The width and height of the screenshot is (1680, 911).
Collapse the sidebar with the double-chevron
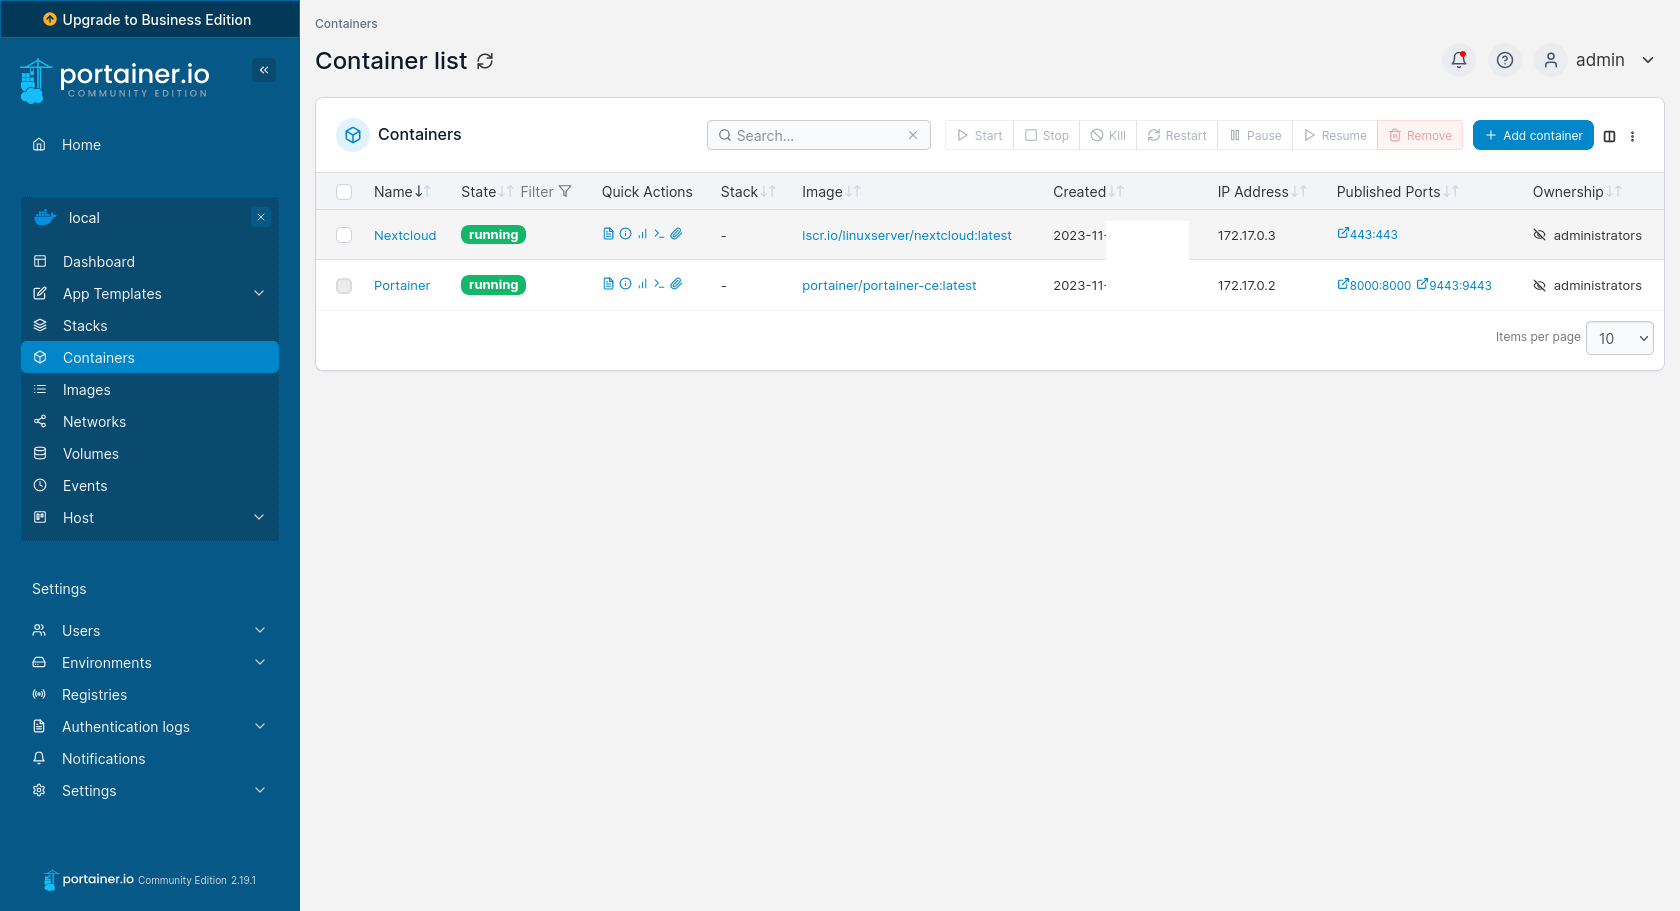tap(264, 70)
